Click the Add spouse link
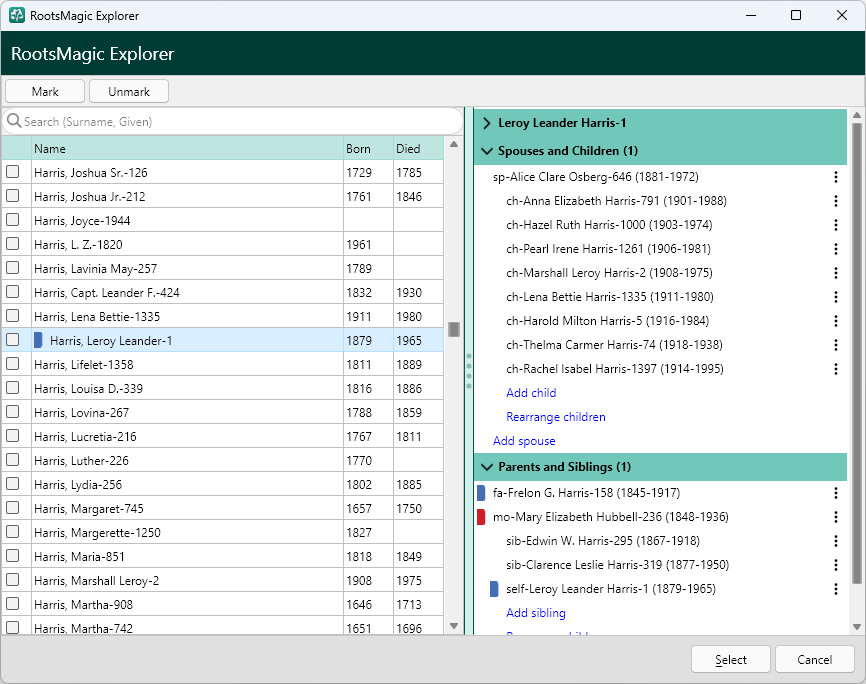Image resolution: width=866 pixels, height=684 pixels. point(524,441)
